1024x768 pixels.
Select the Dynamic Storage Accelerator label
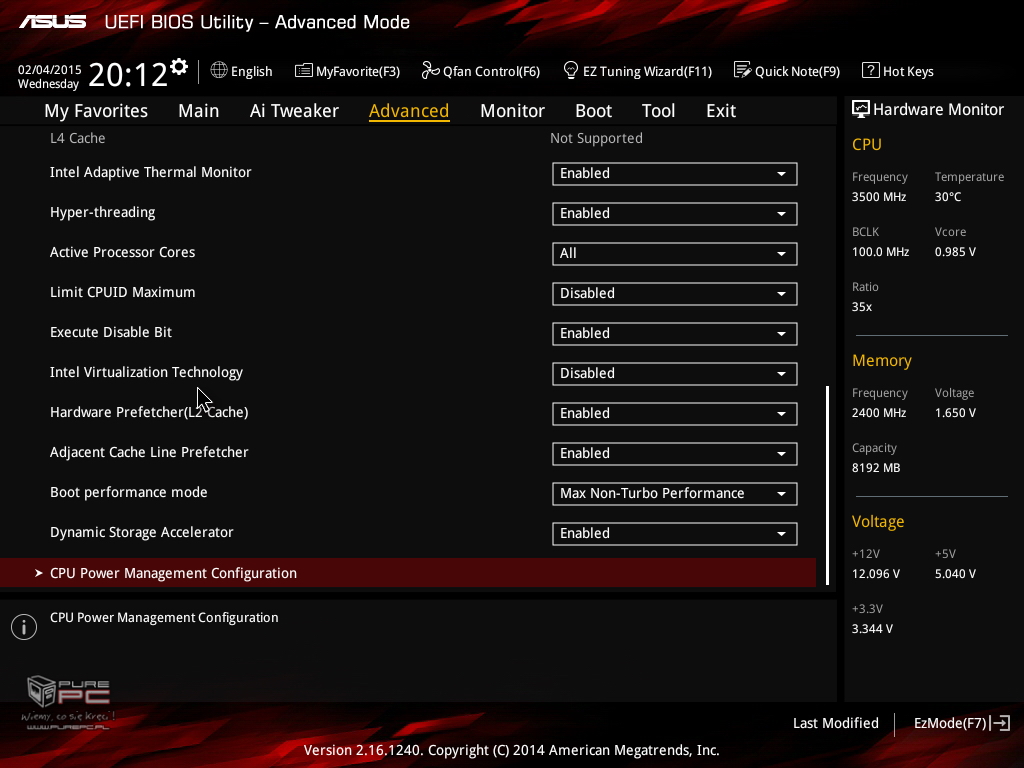pyautogui.click(x=142, y=532)
